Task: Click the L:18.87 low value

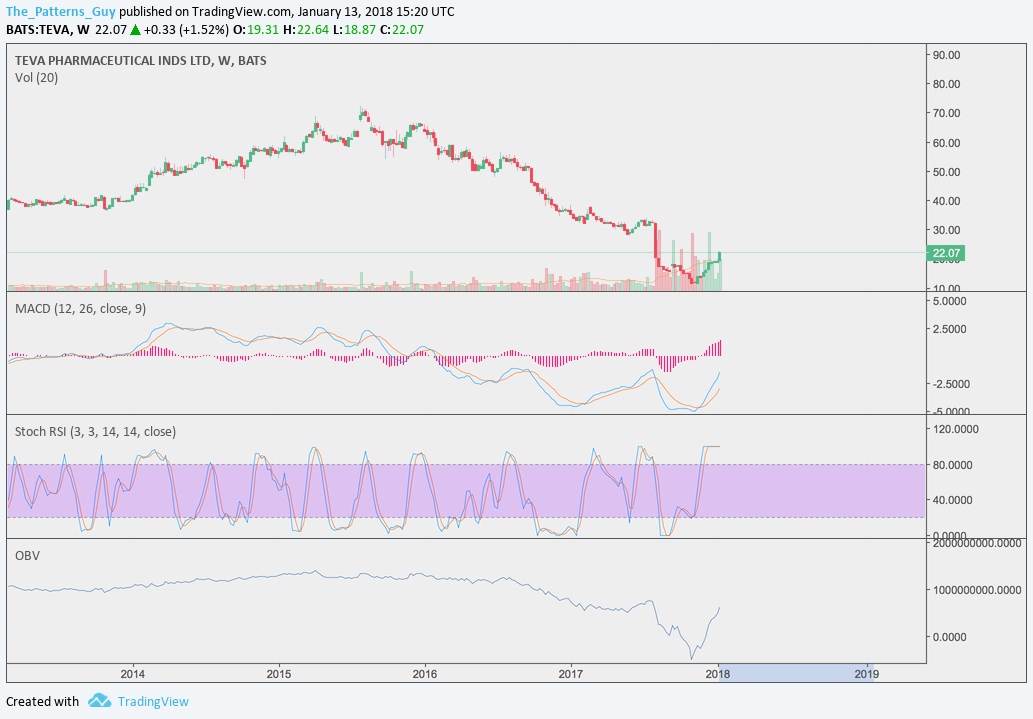Action: [354, 30]
